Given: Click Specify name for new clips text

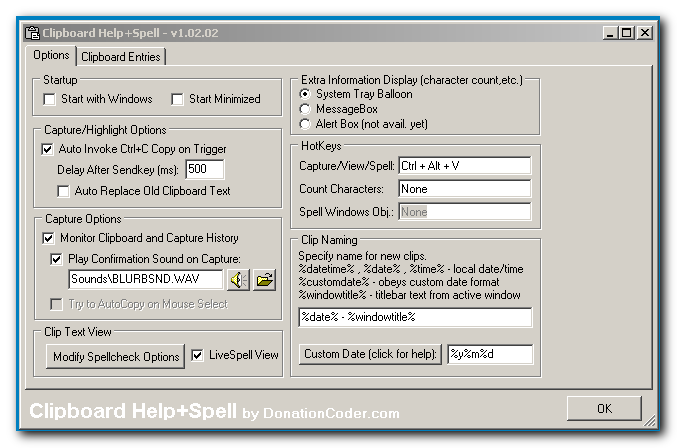Looking at the screenshot, I should [x=362, y=256].
